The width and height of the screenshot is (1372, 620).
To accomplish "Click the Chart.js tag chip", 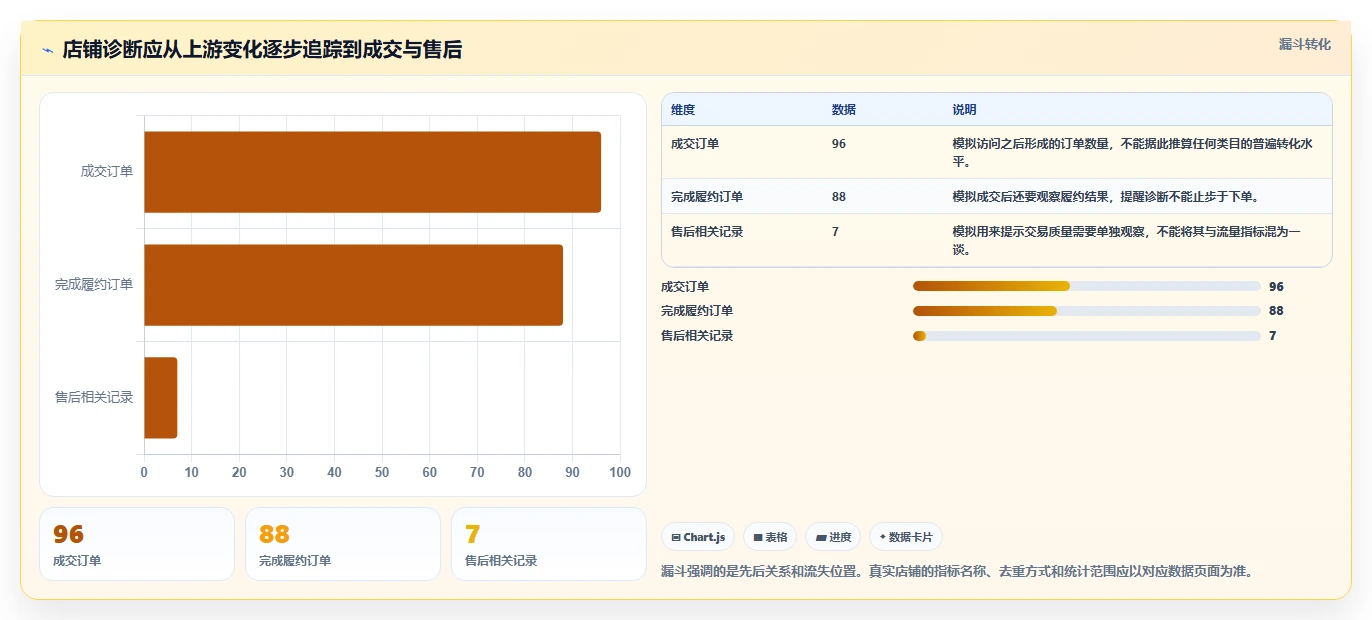I will pos(698,537).
